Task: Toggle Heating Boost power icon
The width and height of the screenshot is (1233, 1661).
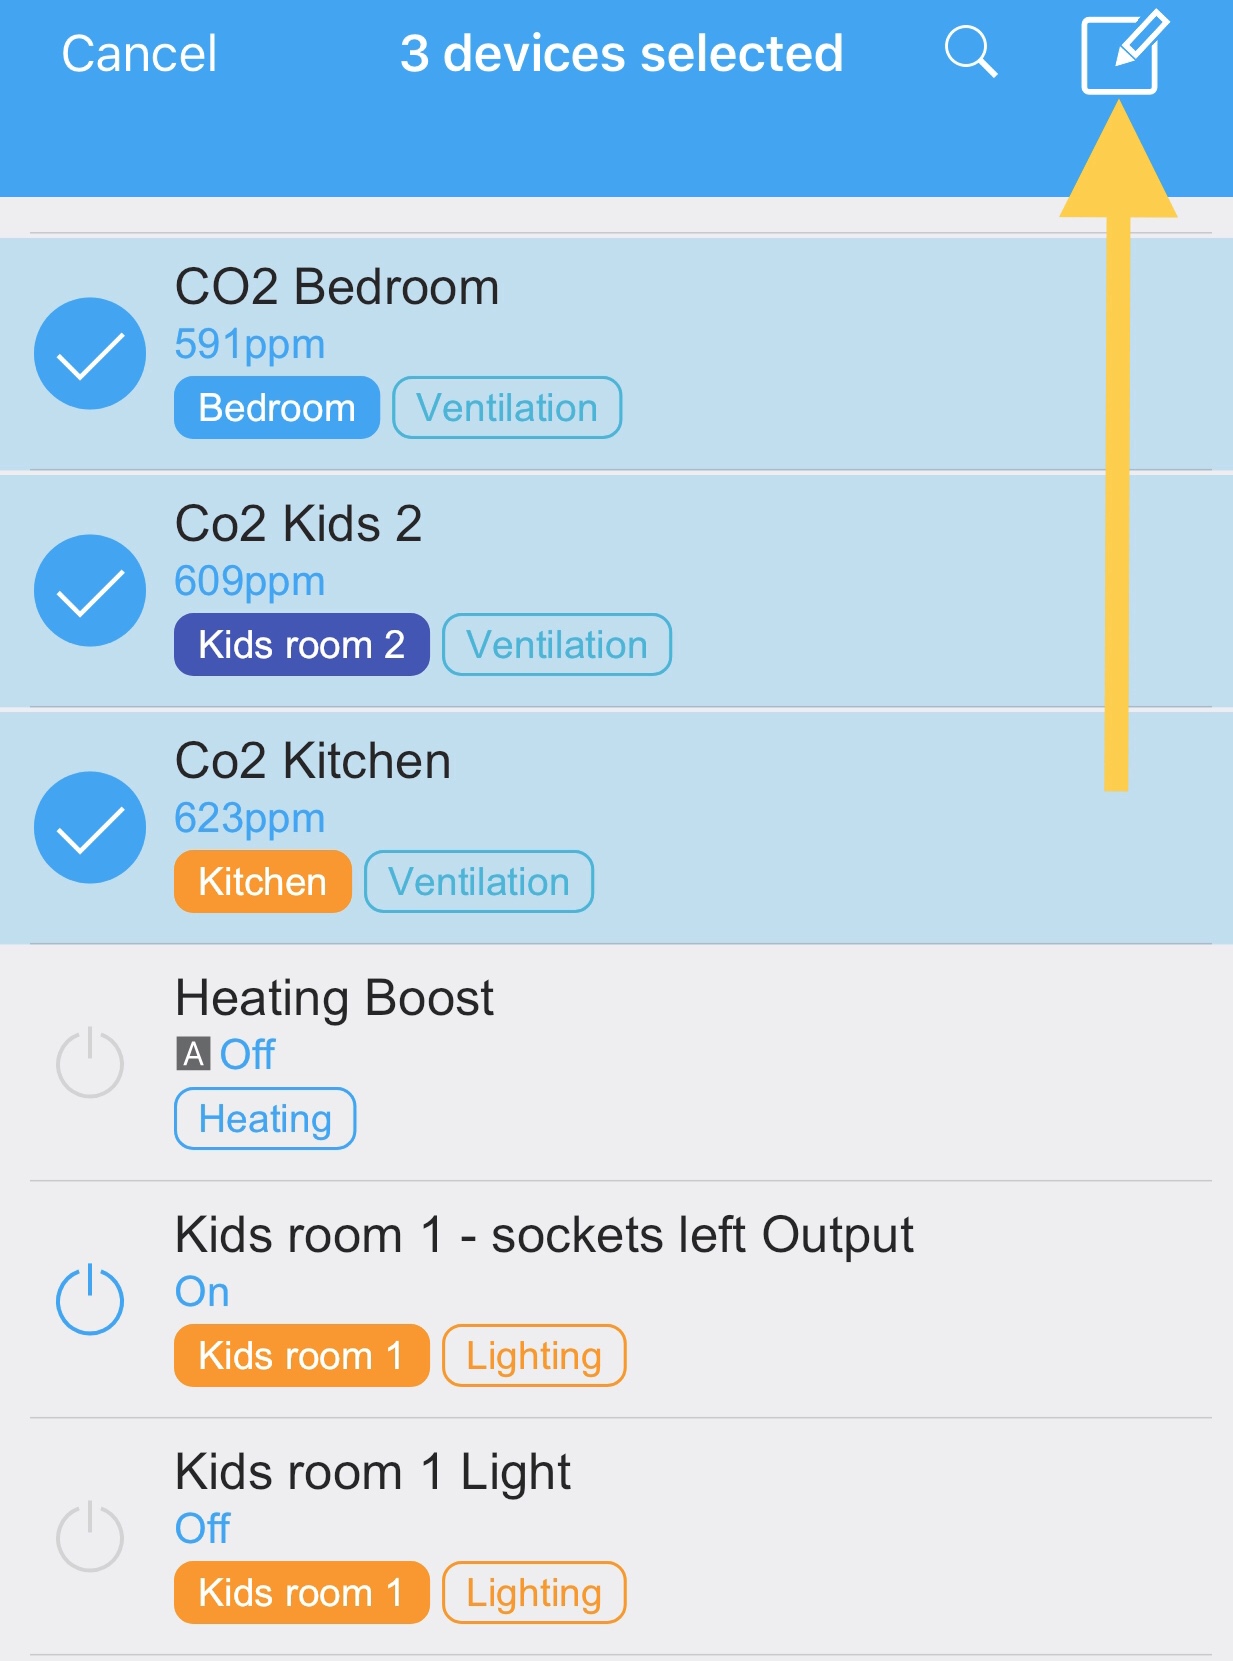Action: (x=90, y=1063)
